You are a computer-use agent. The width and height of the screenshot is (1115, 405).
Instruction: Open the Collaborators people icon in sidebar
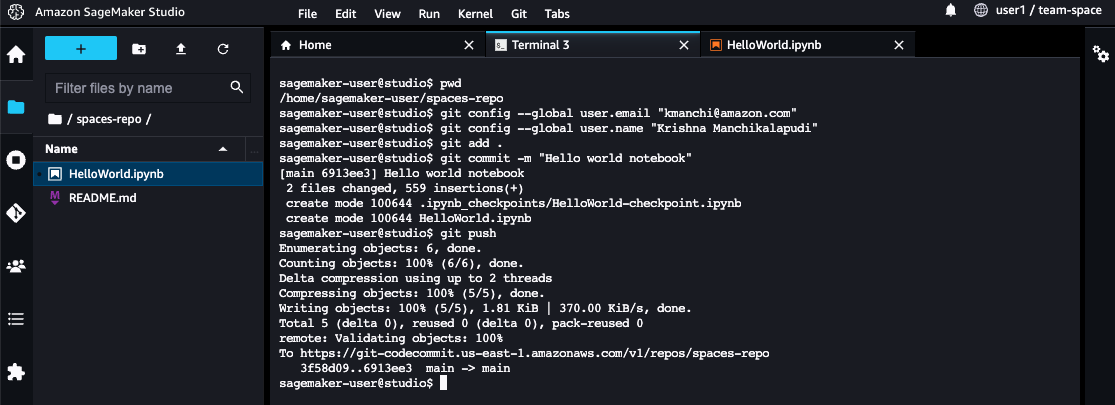coord(16,266)
